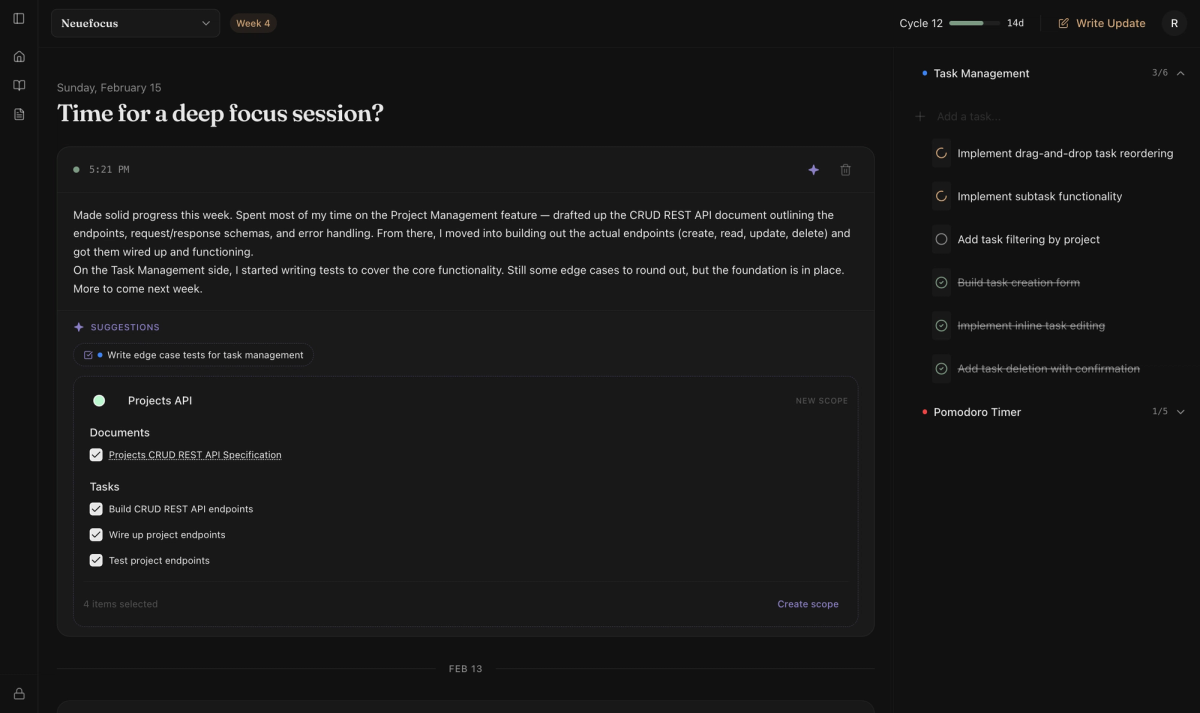Uncheck Projects CRUD REST API Specification
Viewport: 1200px width, 713px height.
pyautogui.click(x=96, y=455)
